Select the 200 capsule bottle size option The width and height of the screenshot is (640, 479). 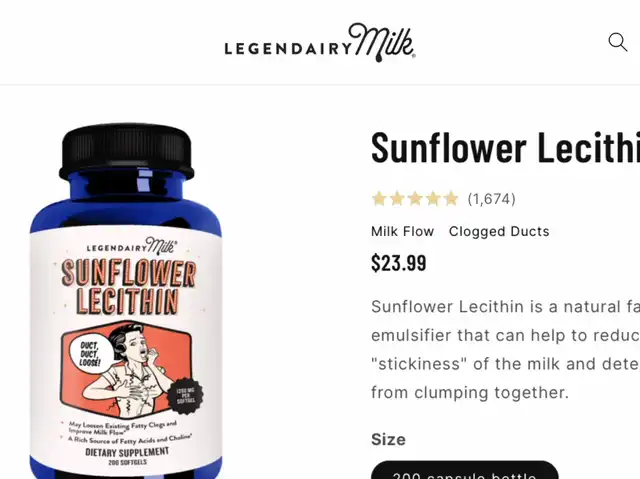pos(464,470)
